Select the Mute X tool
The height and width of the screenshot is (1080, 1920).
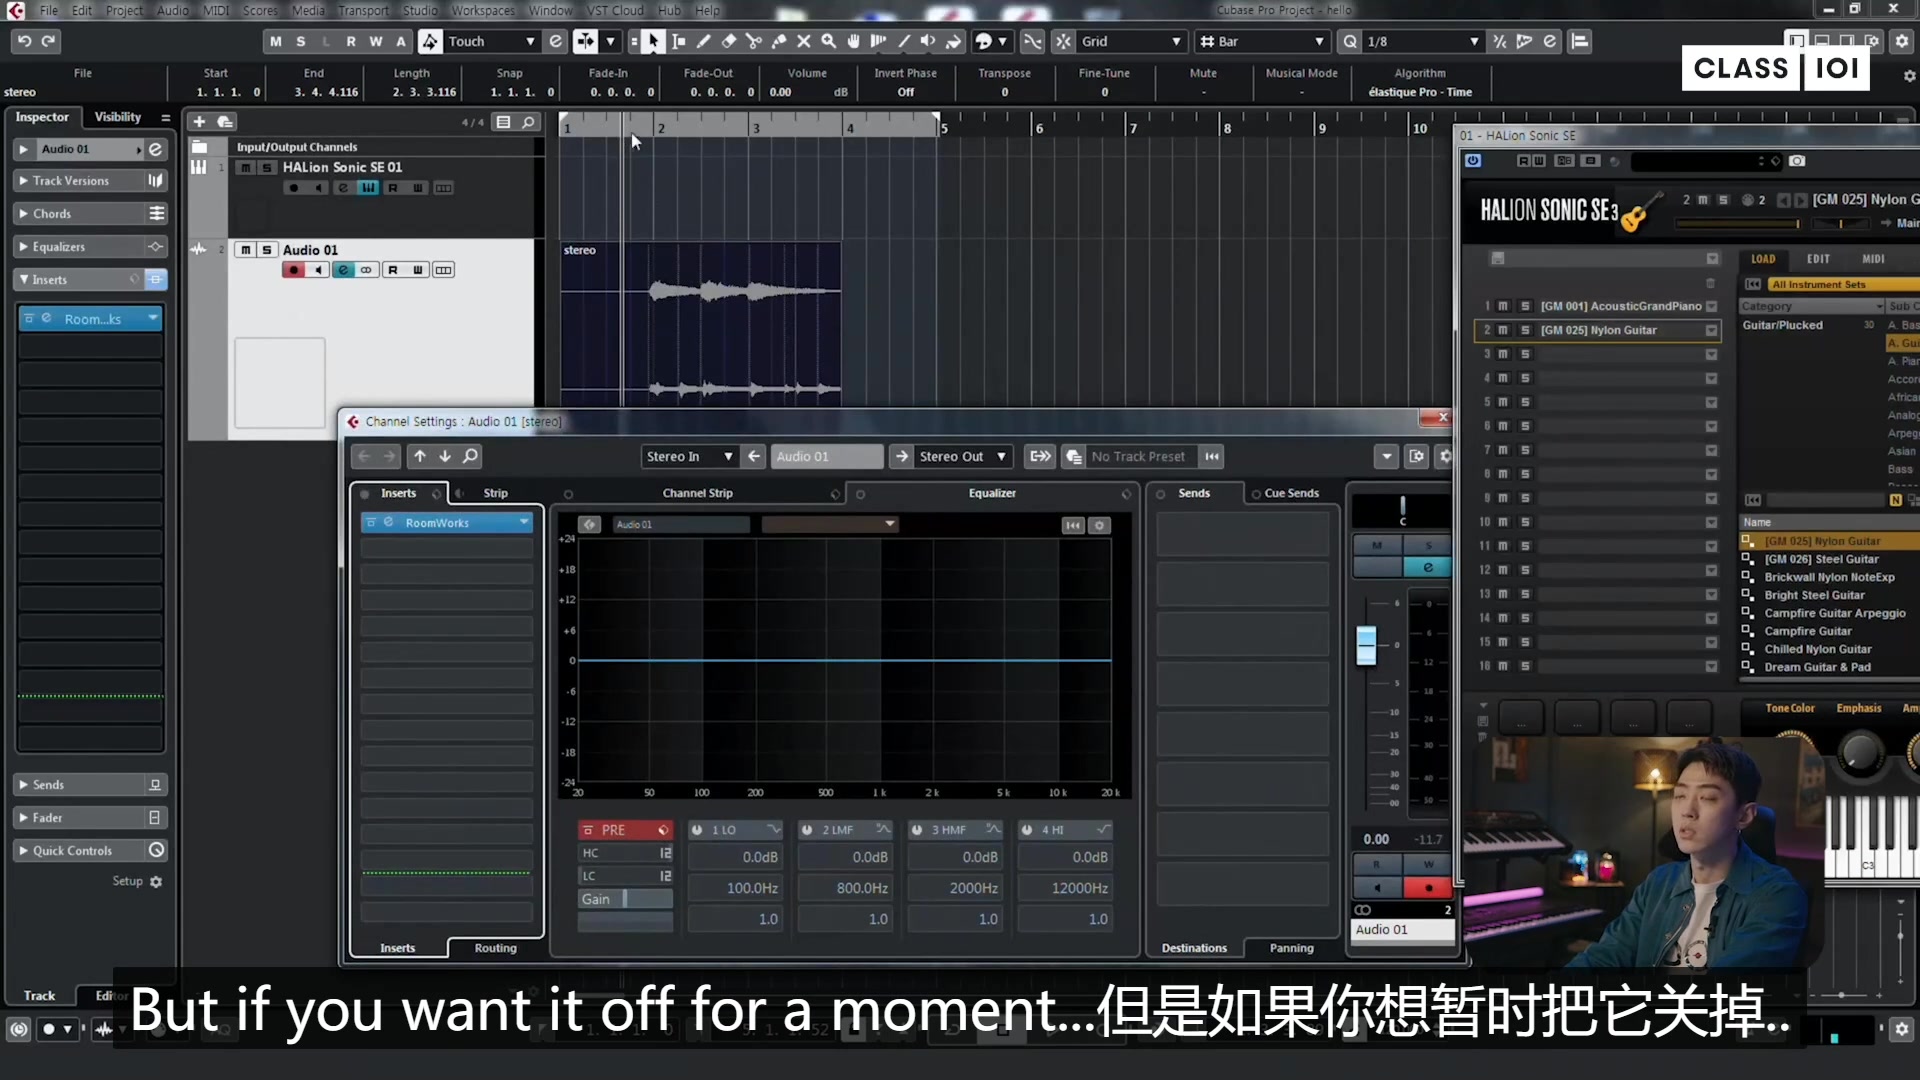(804, 41)
